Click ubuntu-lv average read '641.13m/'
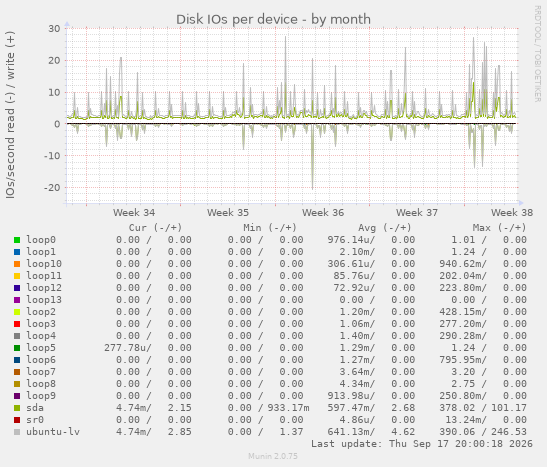The height and width of the screenshot is (467, 547). [351, 432]
